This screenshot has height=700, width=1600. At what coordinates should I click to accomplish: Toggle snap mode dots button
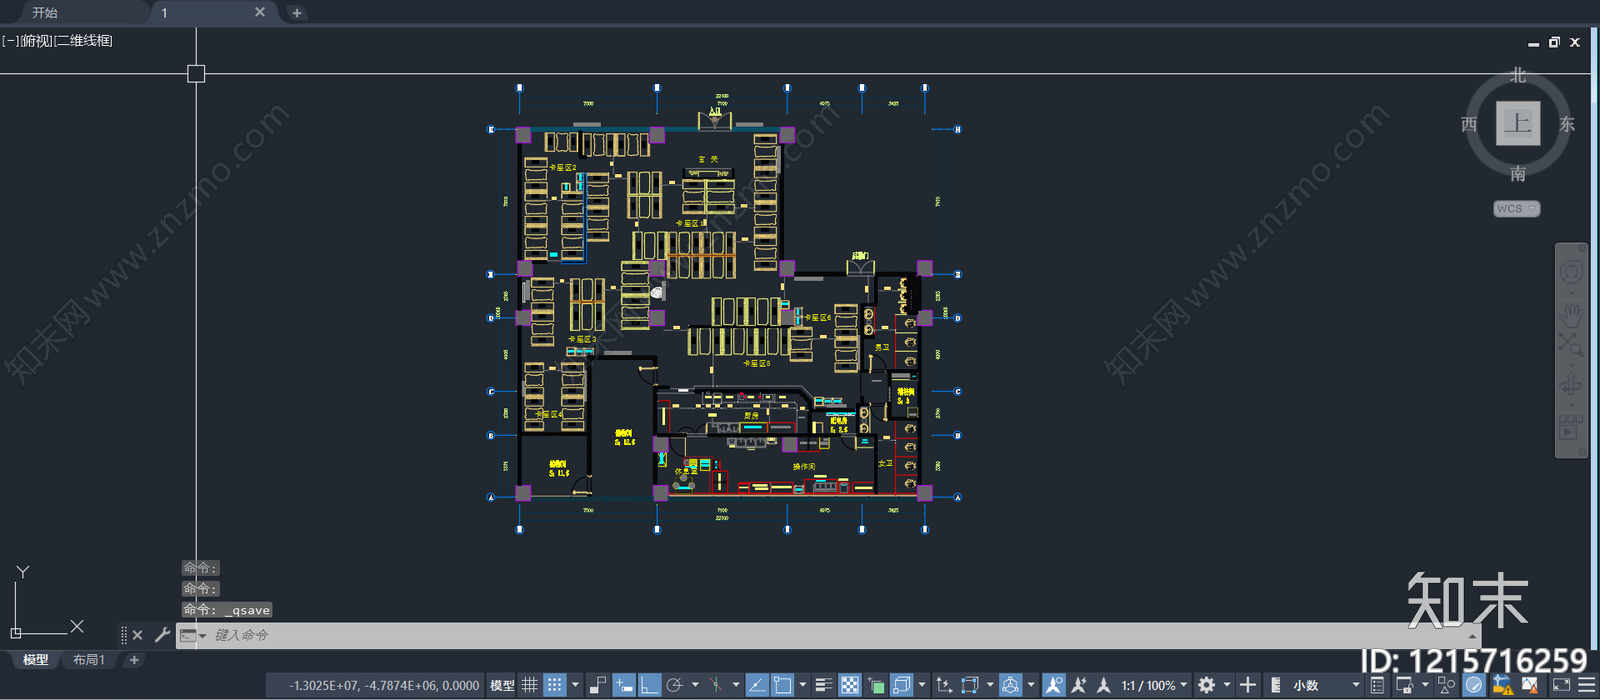[x=554, y=685]
